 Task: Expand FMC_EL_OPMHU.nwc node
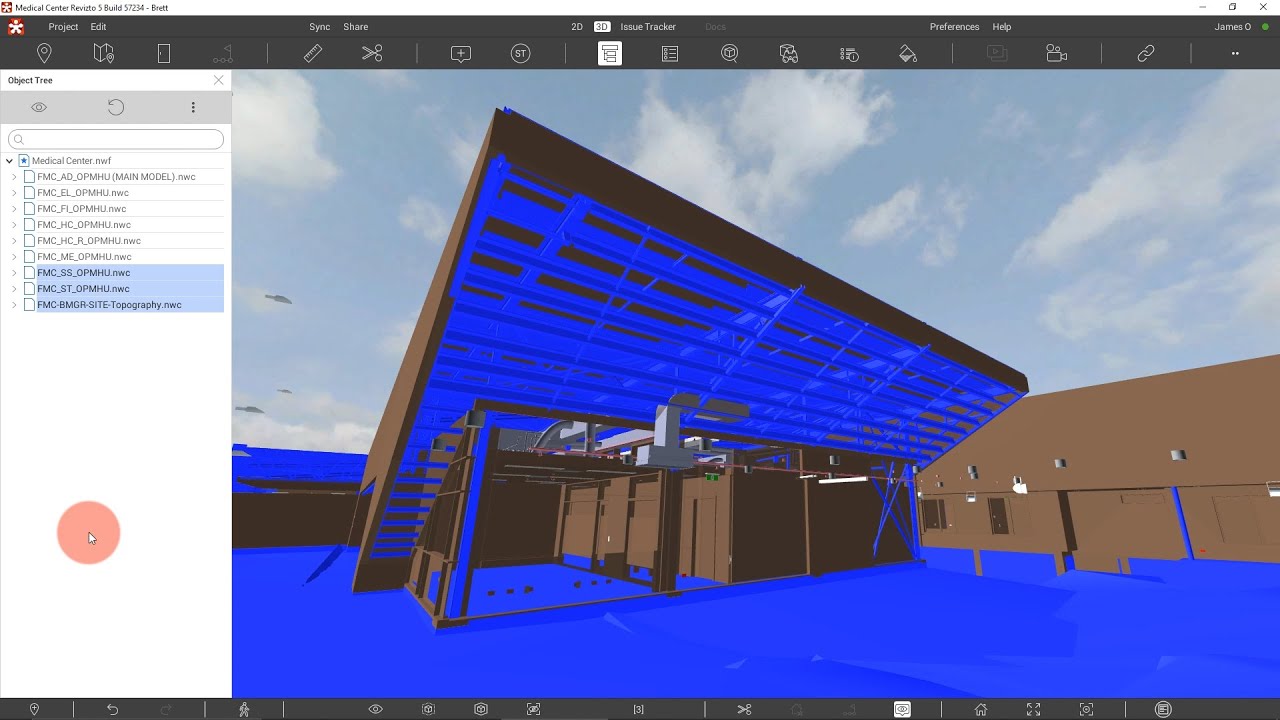point(14,193)
